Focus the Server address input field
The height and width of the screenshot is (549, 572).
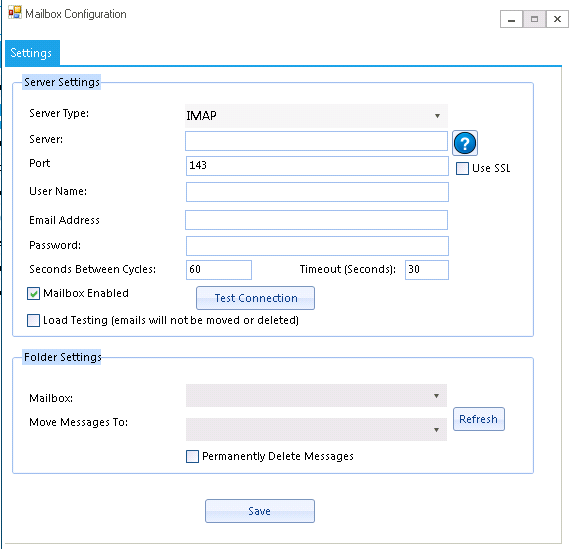click(316, 141)
